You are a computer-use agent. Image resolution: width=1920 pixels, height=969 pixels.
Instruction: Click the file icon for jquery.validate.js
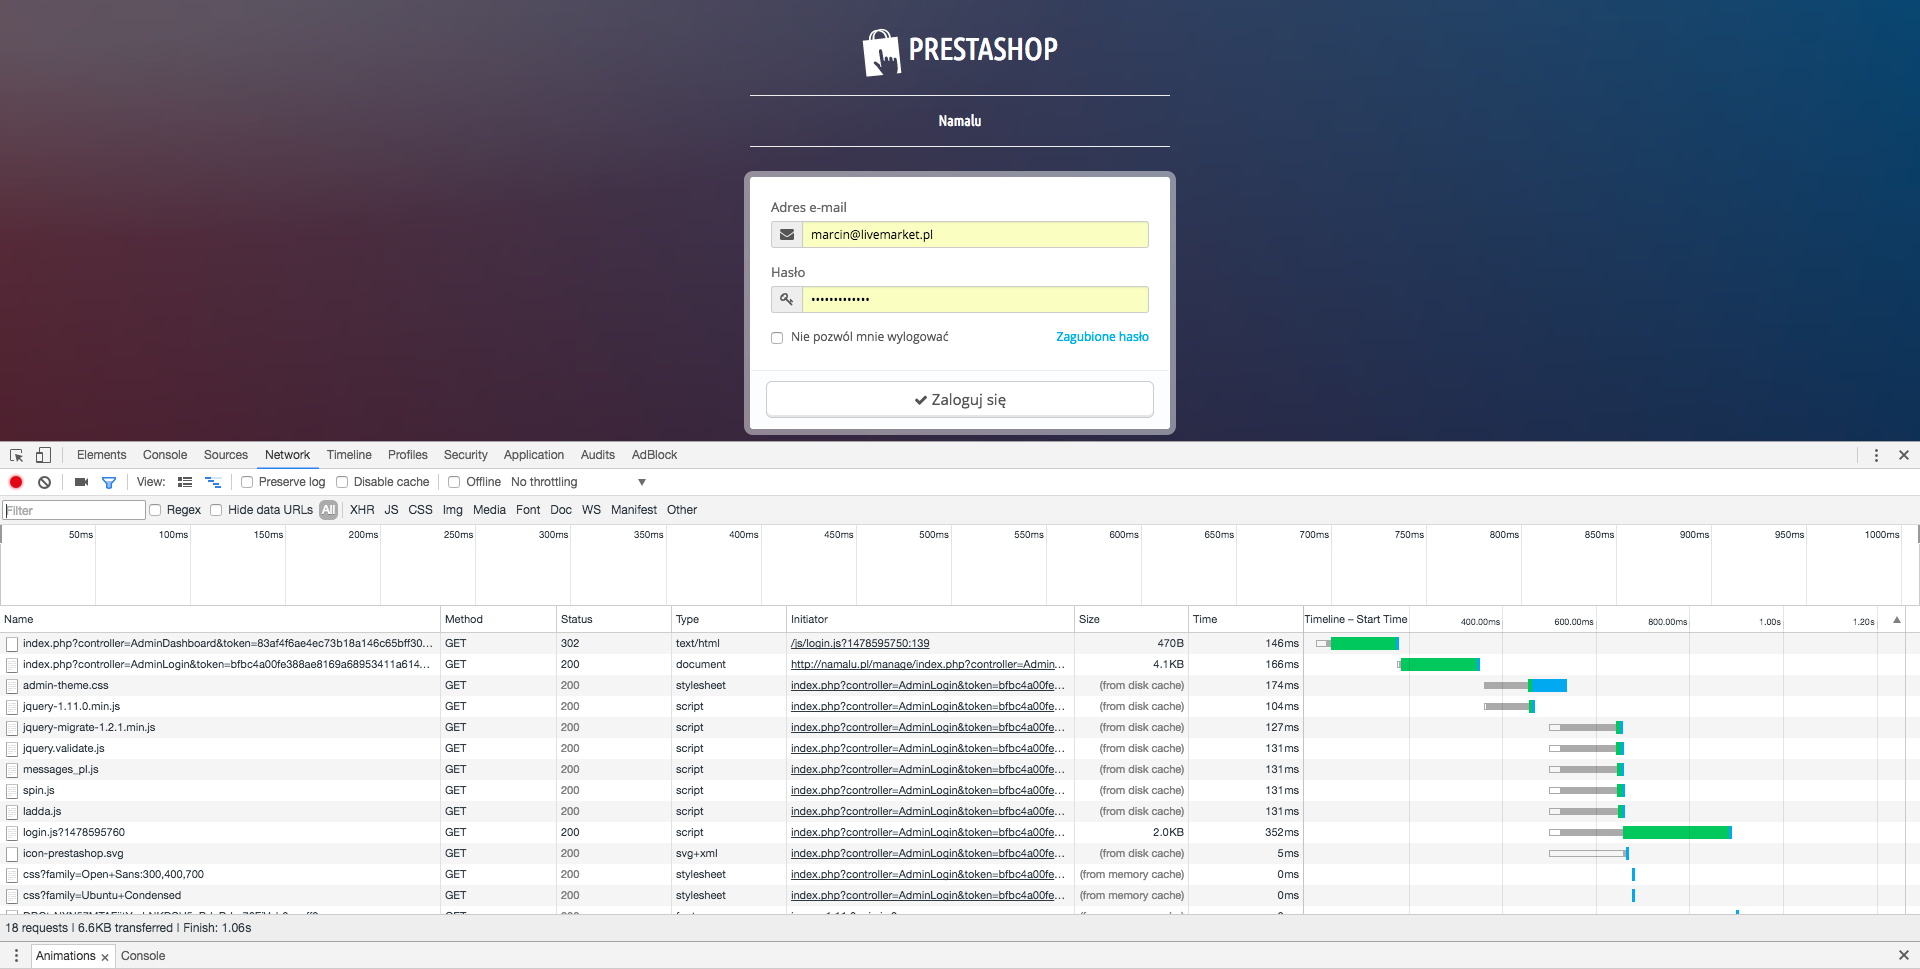(x=12, y=749)
